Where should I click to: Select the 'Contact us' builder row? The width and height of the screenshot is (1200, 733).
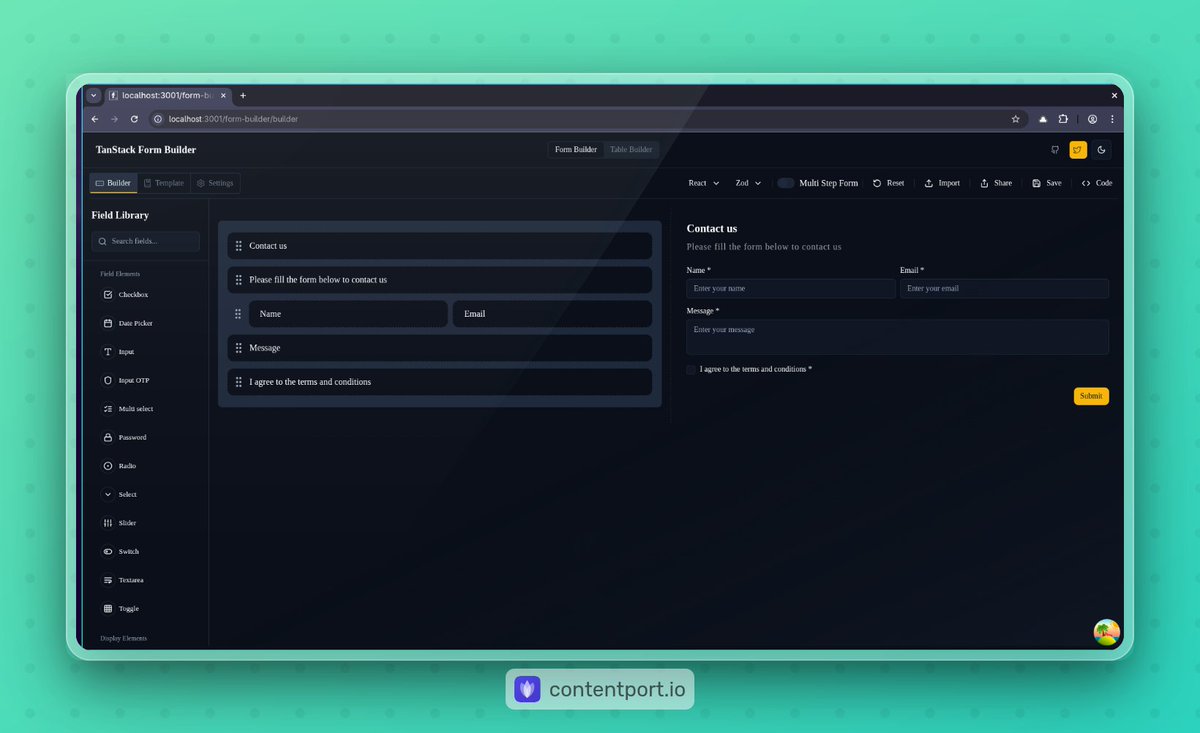pos(440,246)
